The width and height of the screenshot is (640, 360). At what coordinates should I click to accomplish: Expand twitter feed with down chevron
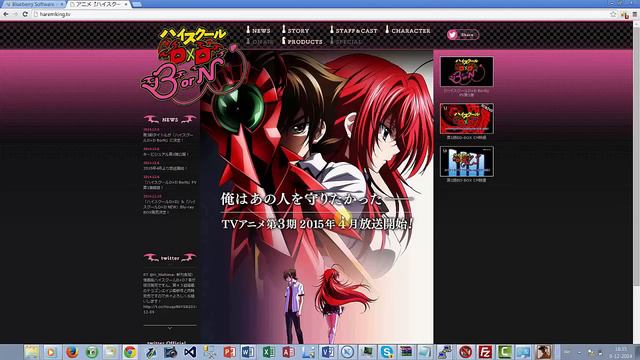point(170,328)
